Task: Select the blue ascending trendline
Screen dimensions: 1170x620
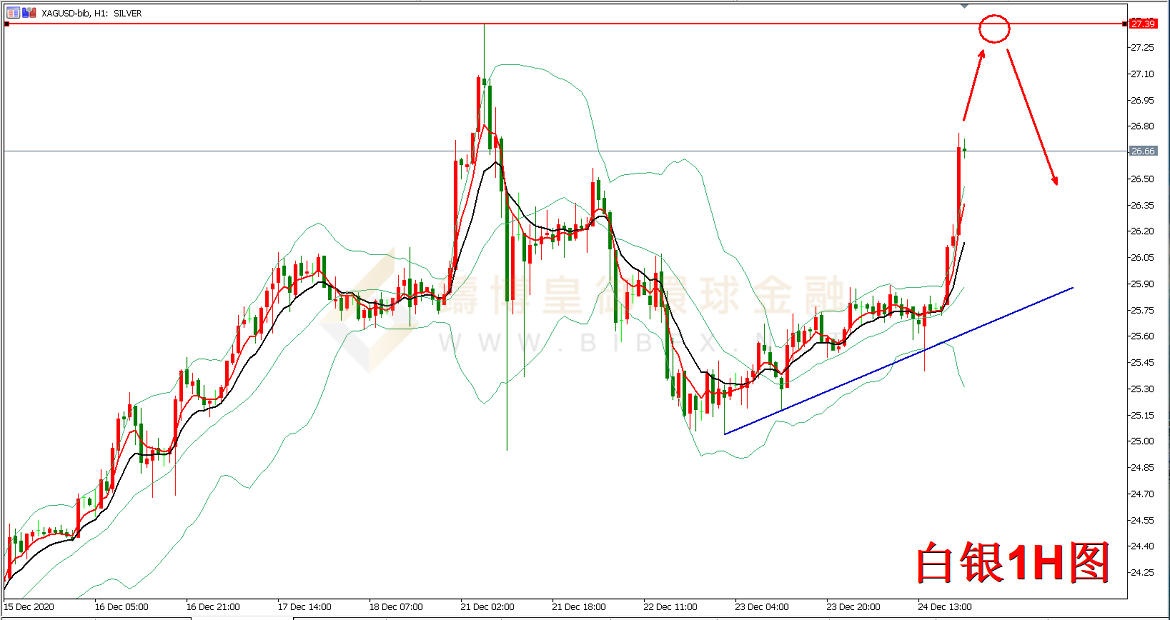Action: (900, 360)
